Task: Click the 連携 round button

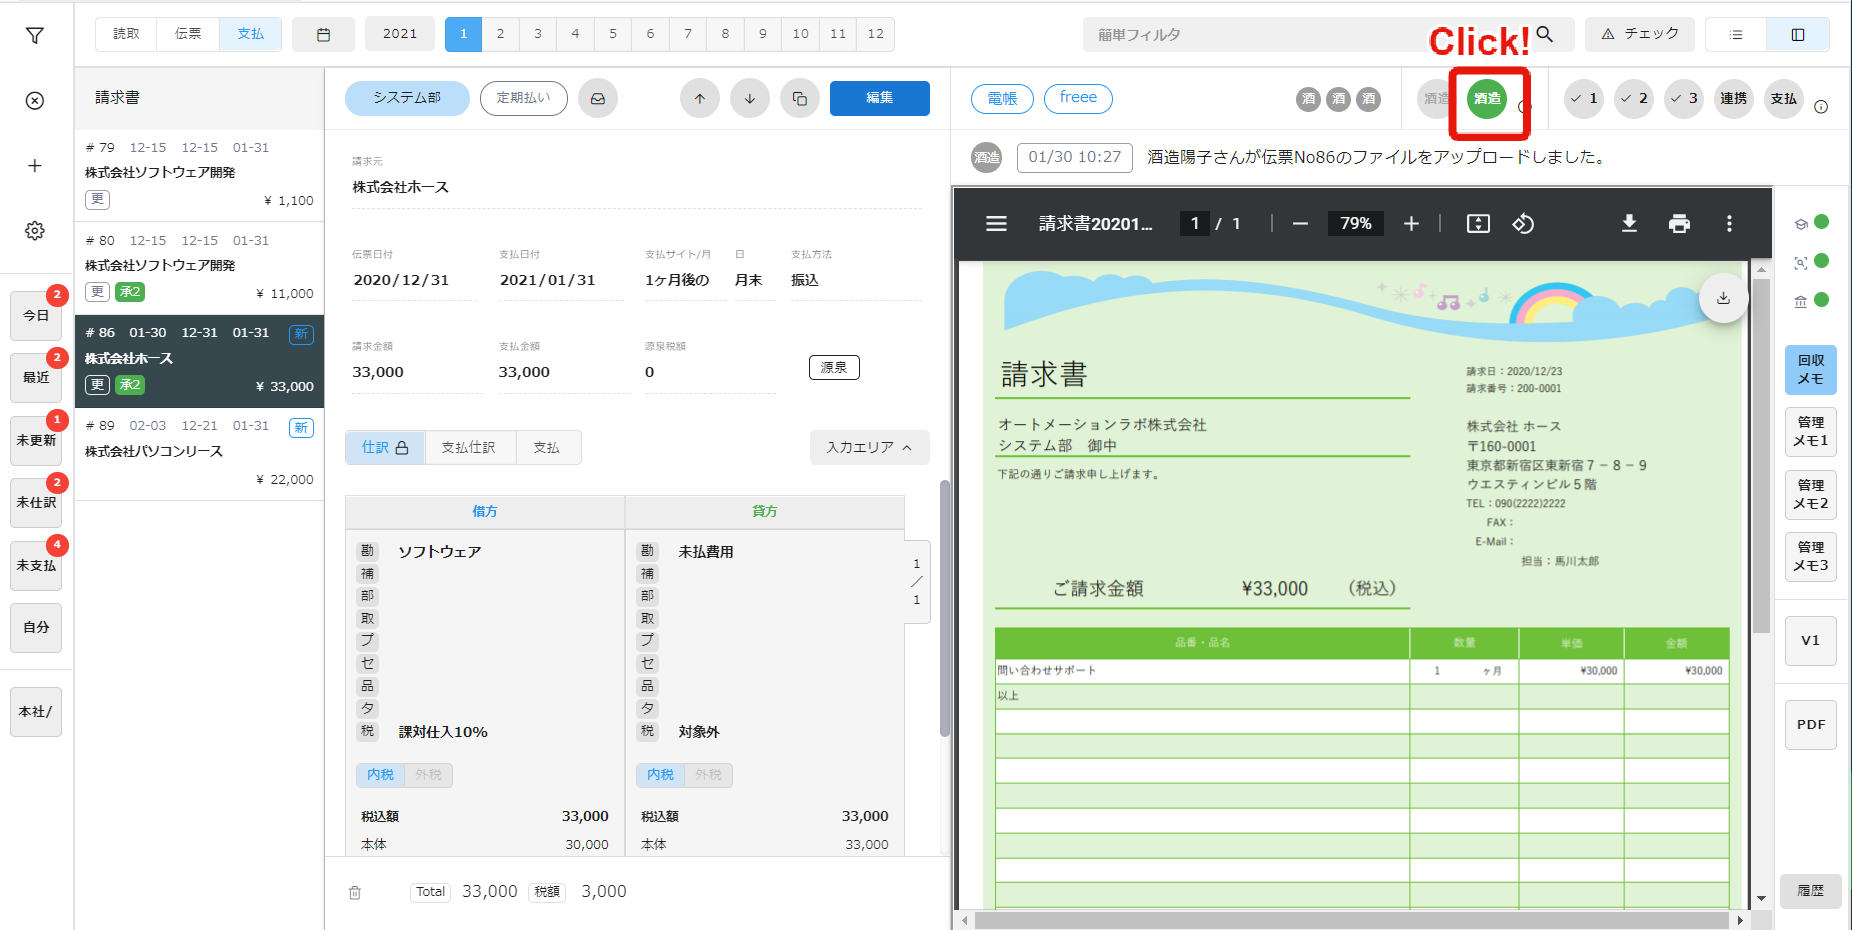Action: click(x=1734, y=98)
